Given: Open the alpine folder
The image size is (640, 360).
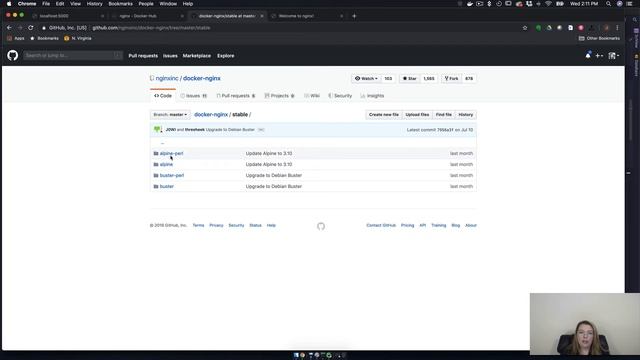Looking at the screenshot, I should click(166, 164).
